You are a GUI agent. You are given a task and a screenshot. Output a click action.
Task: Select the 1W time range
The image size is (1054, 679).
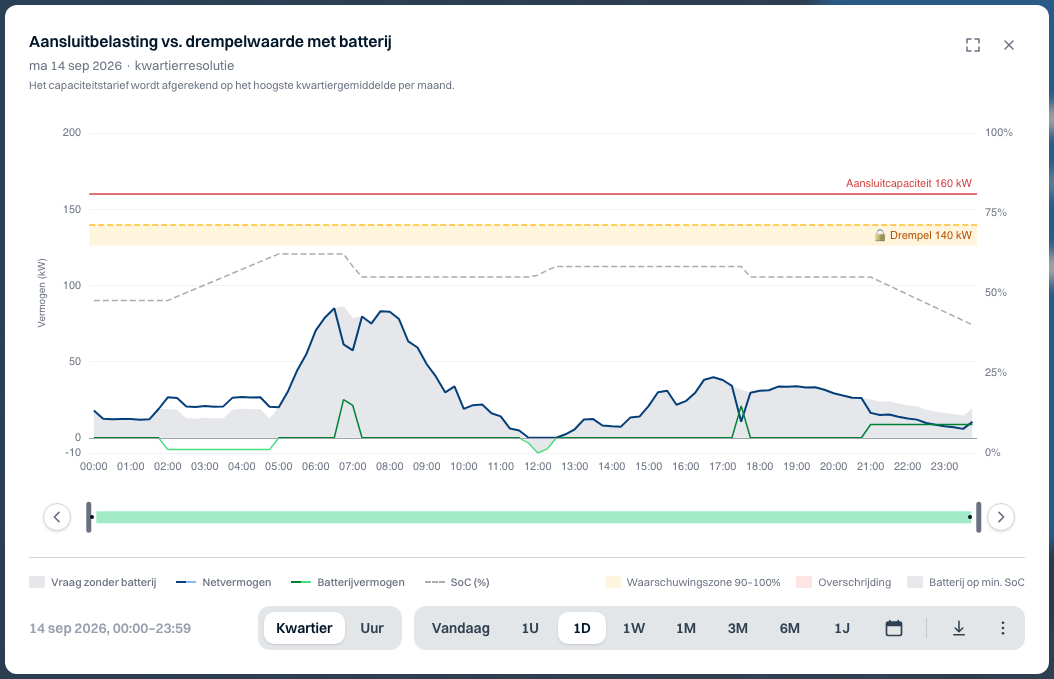point(633,628)
